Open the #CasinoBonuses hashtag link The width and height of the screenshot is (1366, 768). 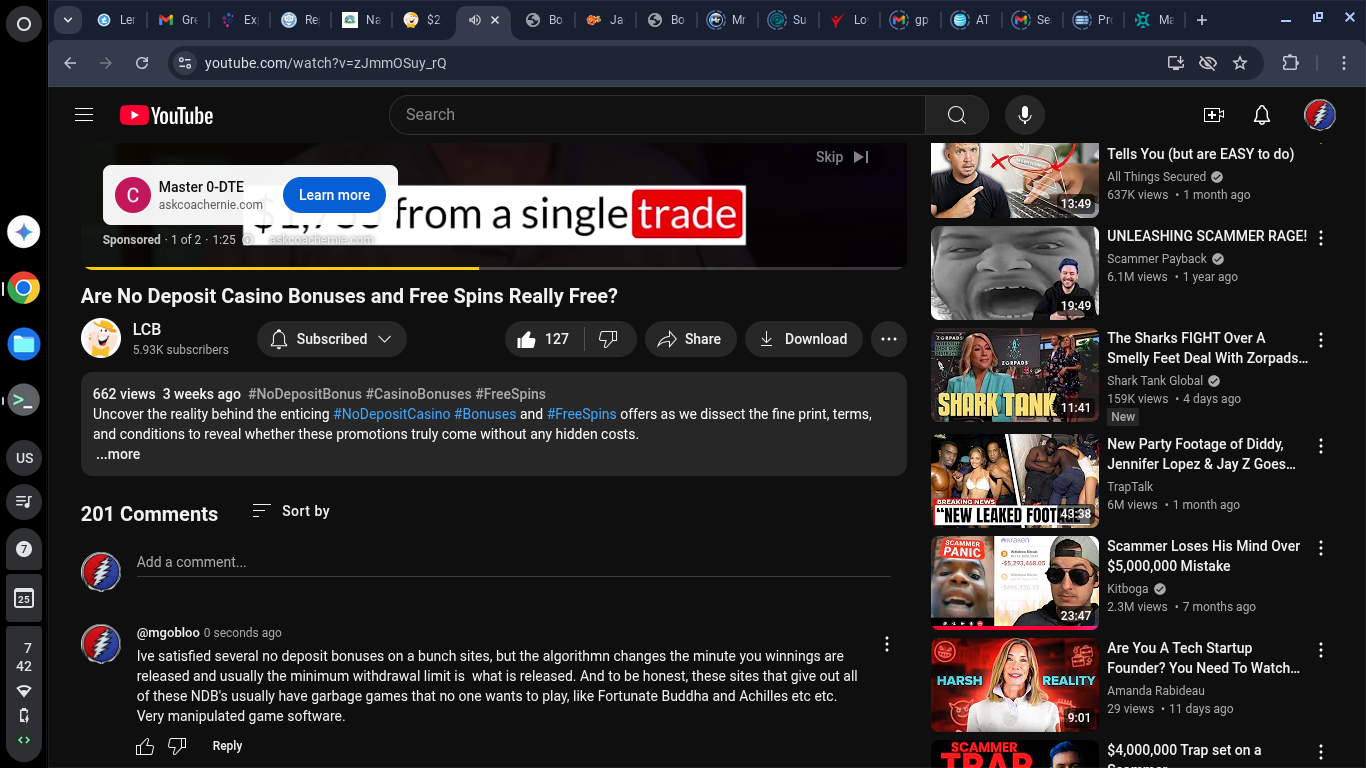click(x=418, y=394)
